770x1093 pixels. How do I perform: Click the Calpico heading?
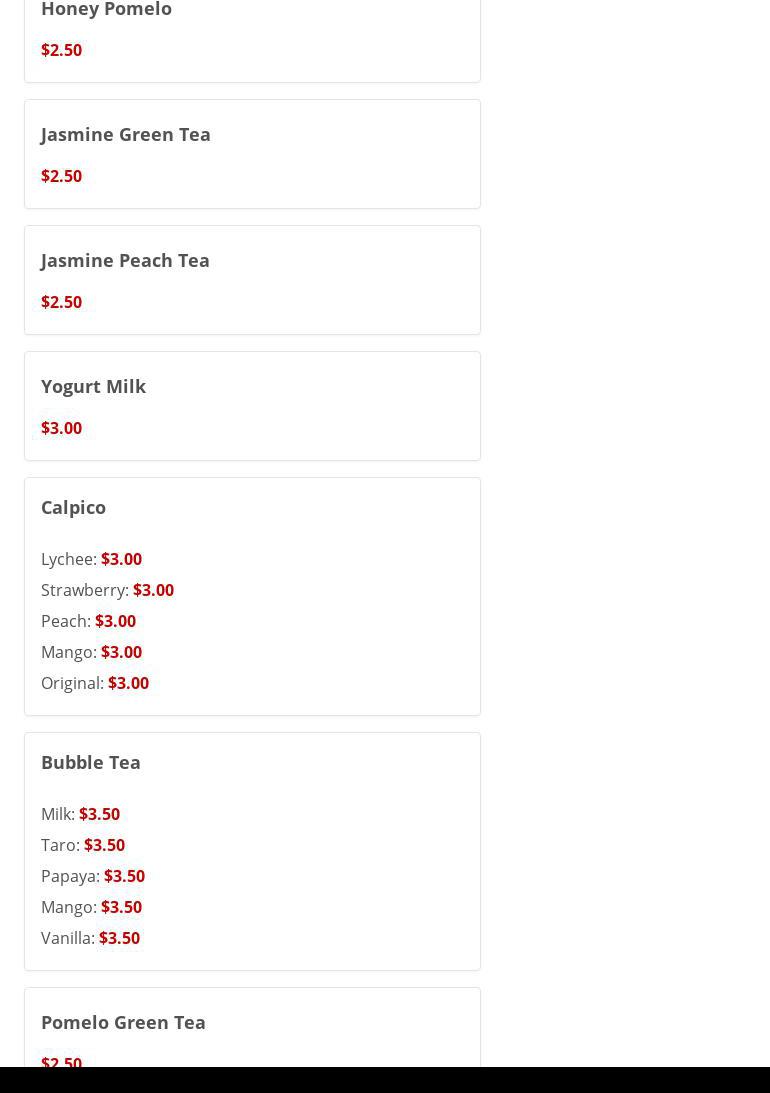[x=73, y=507]
